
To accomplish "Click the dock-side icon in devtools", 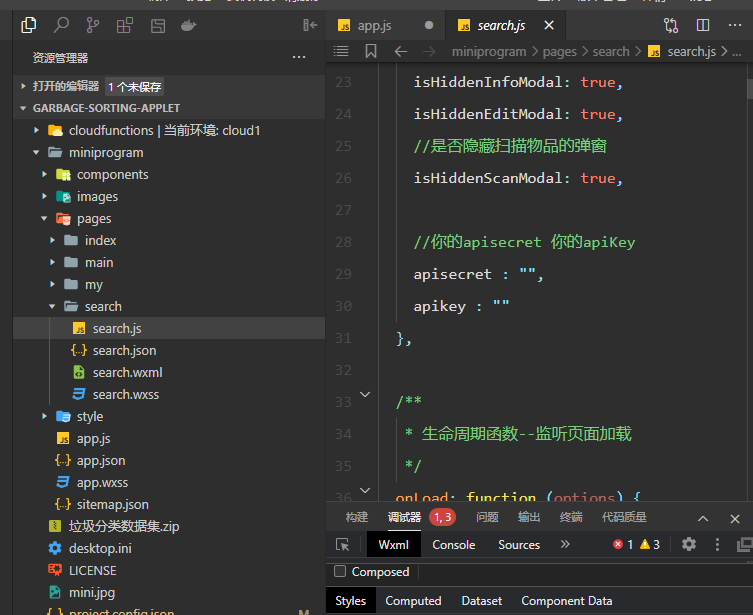I will tap(744, 544).
